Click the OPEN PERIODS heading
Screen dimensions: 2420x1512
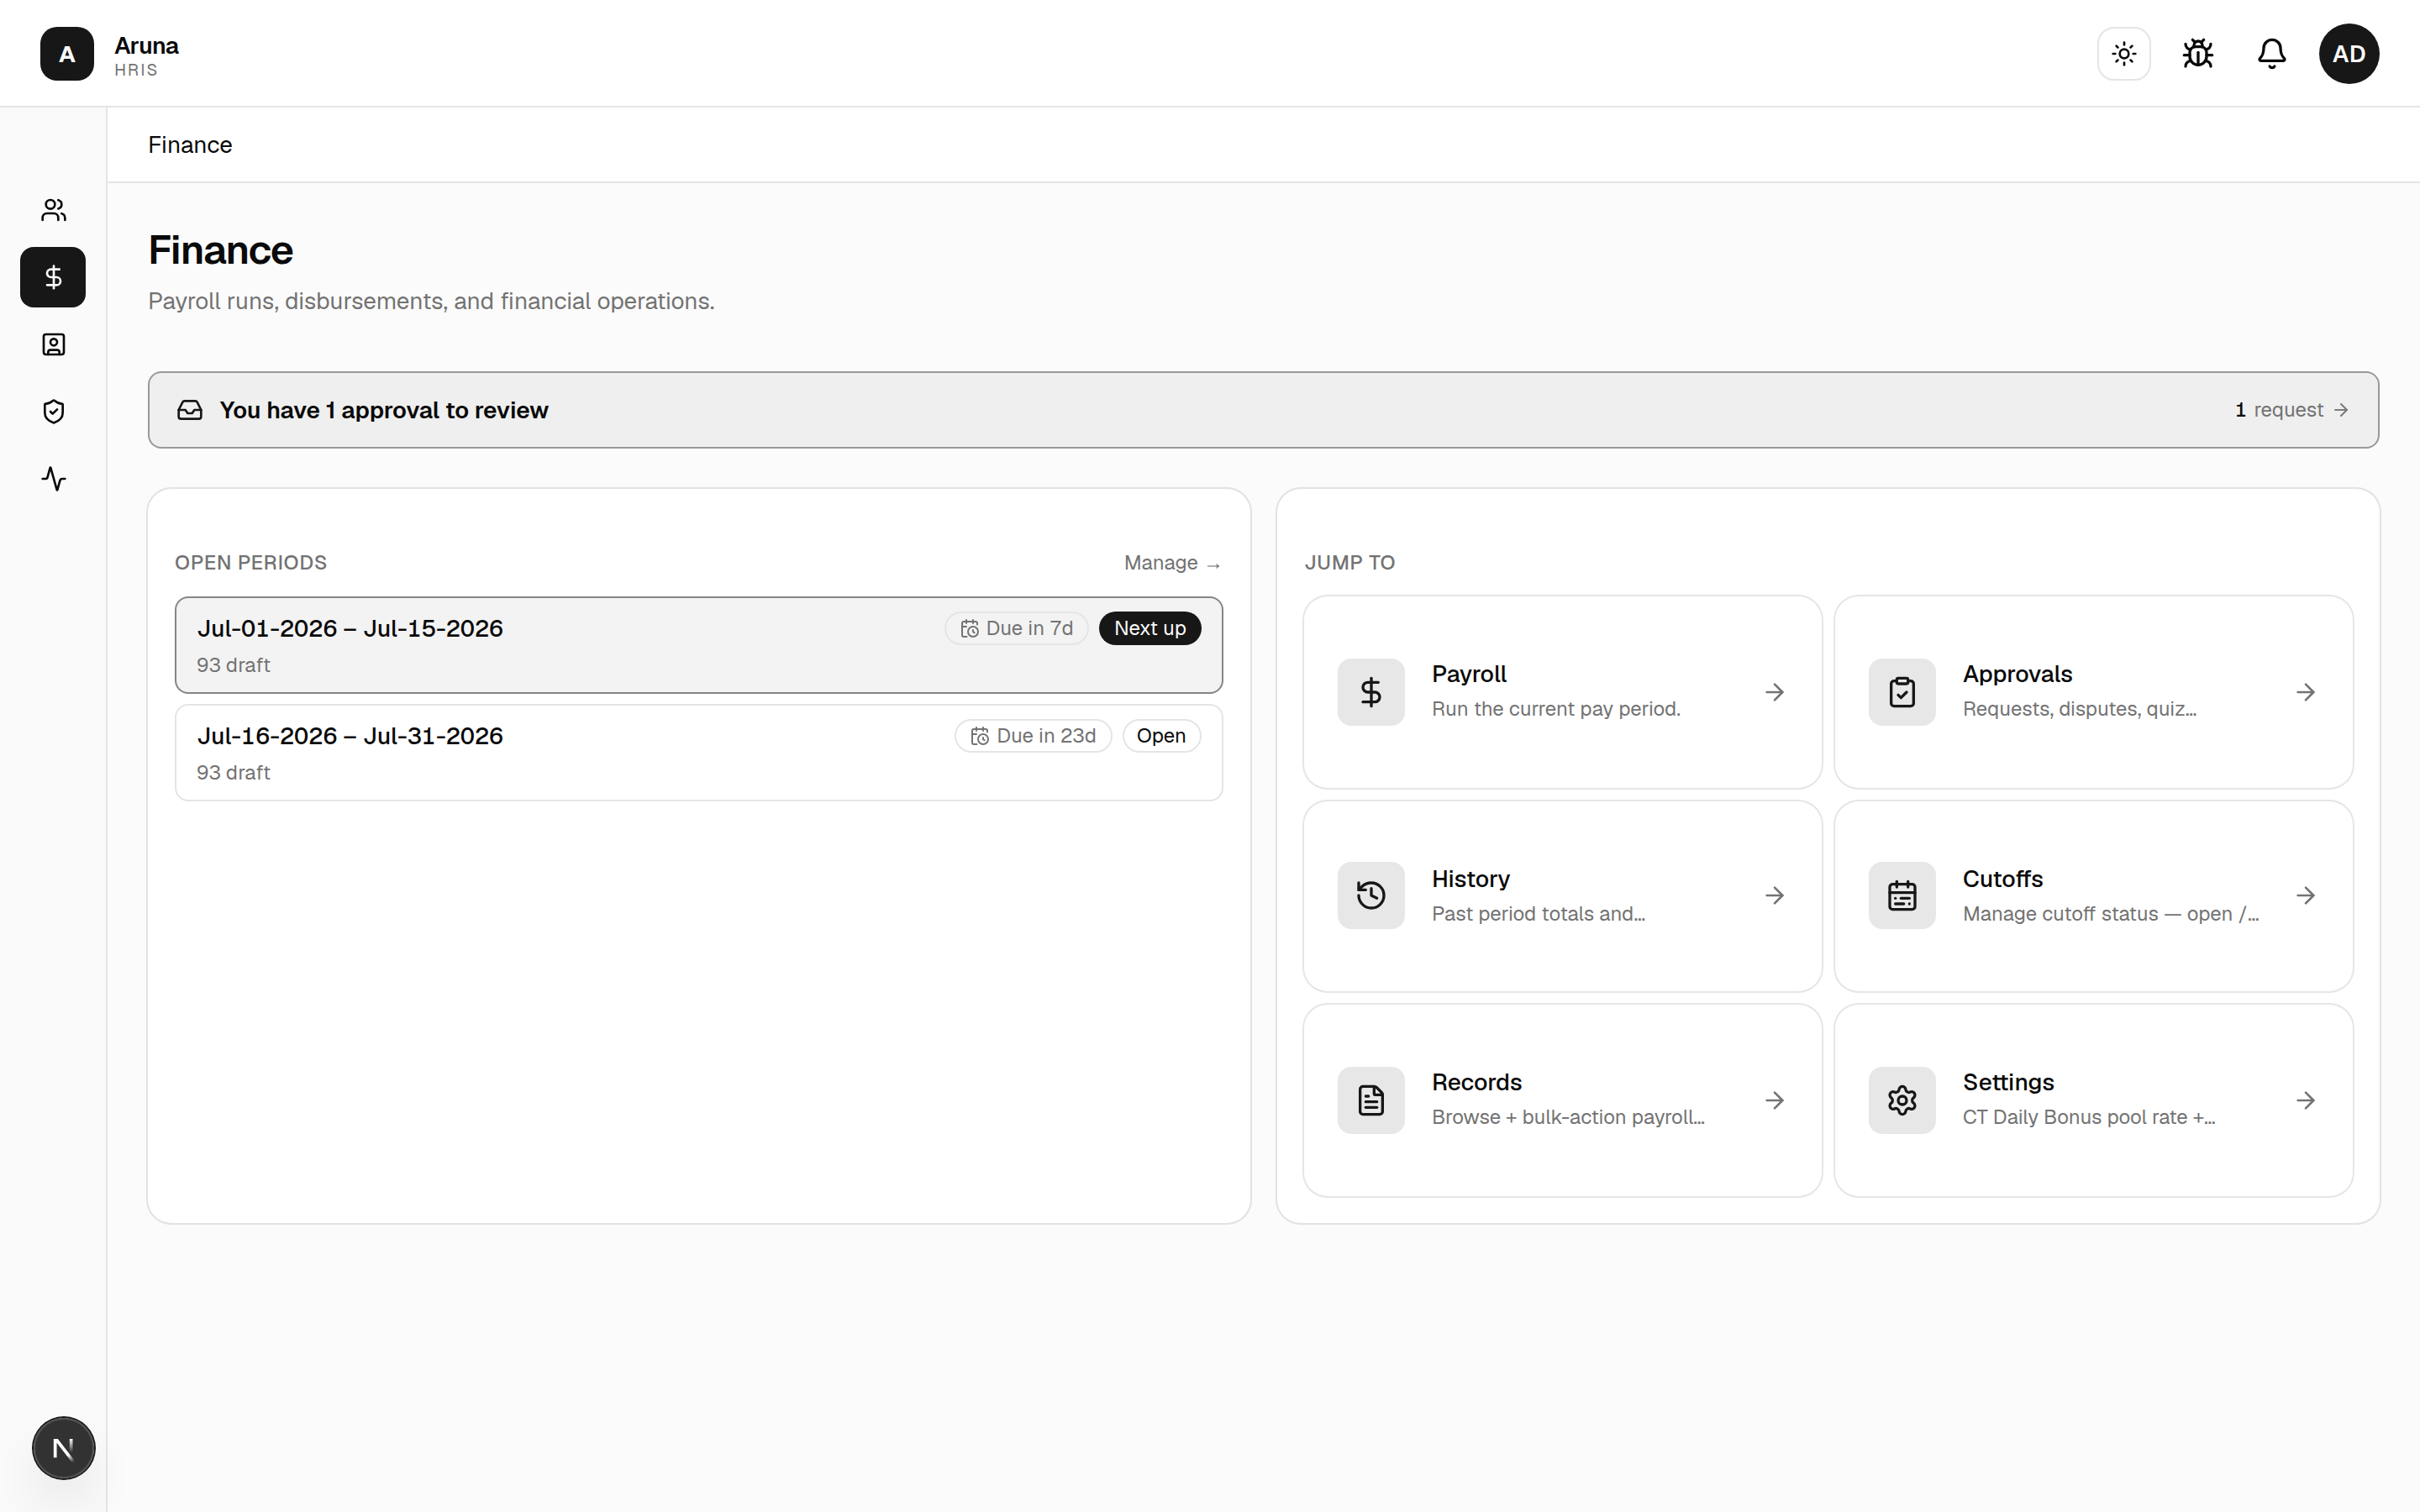(251, 563)
